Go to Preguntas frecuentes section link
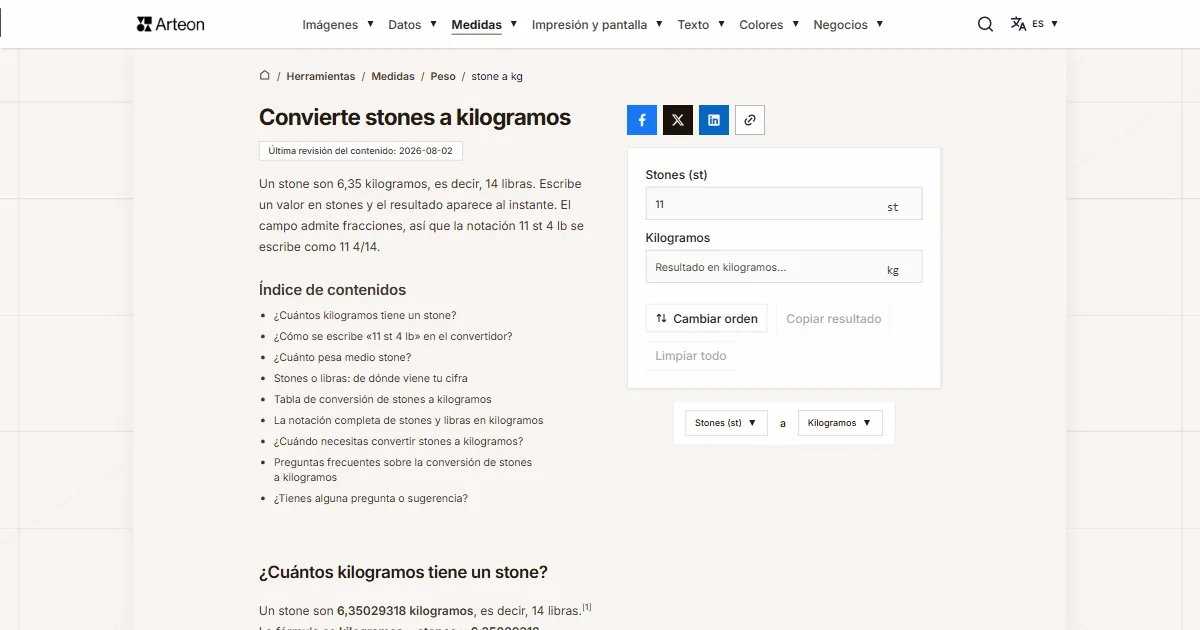 click(x=403, y=470)
